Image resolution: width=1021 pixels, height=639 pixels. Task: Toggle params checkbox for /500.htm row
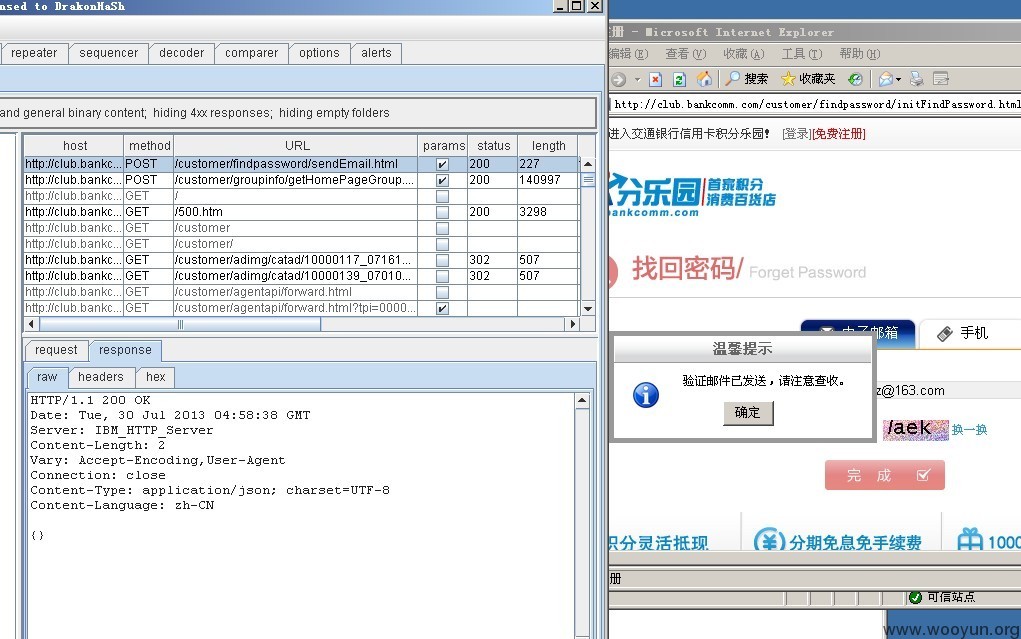pos(442,212)
